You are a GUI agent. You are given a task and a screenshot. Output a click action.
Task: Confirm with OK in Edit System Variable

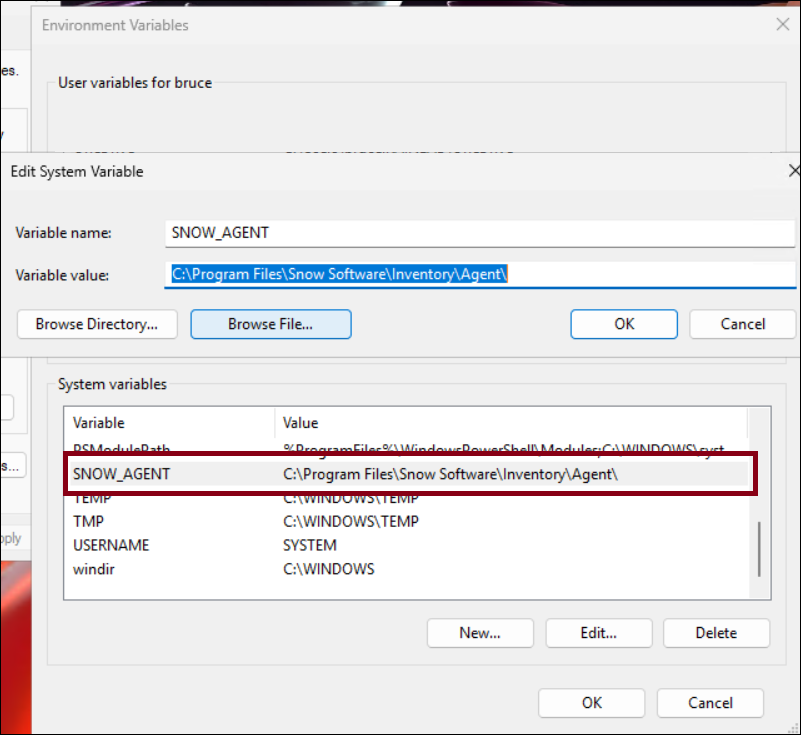(624, 324)
